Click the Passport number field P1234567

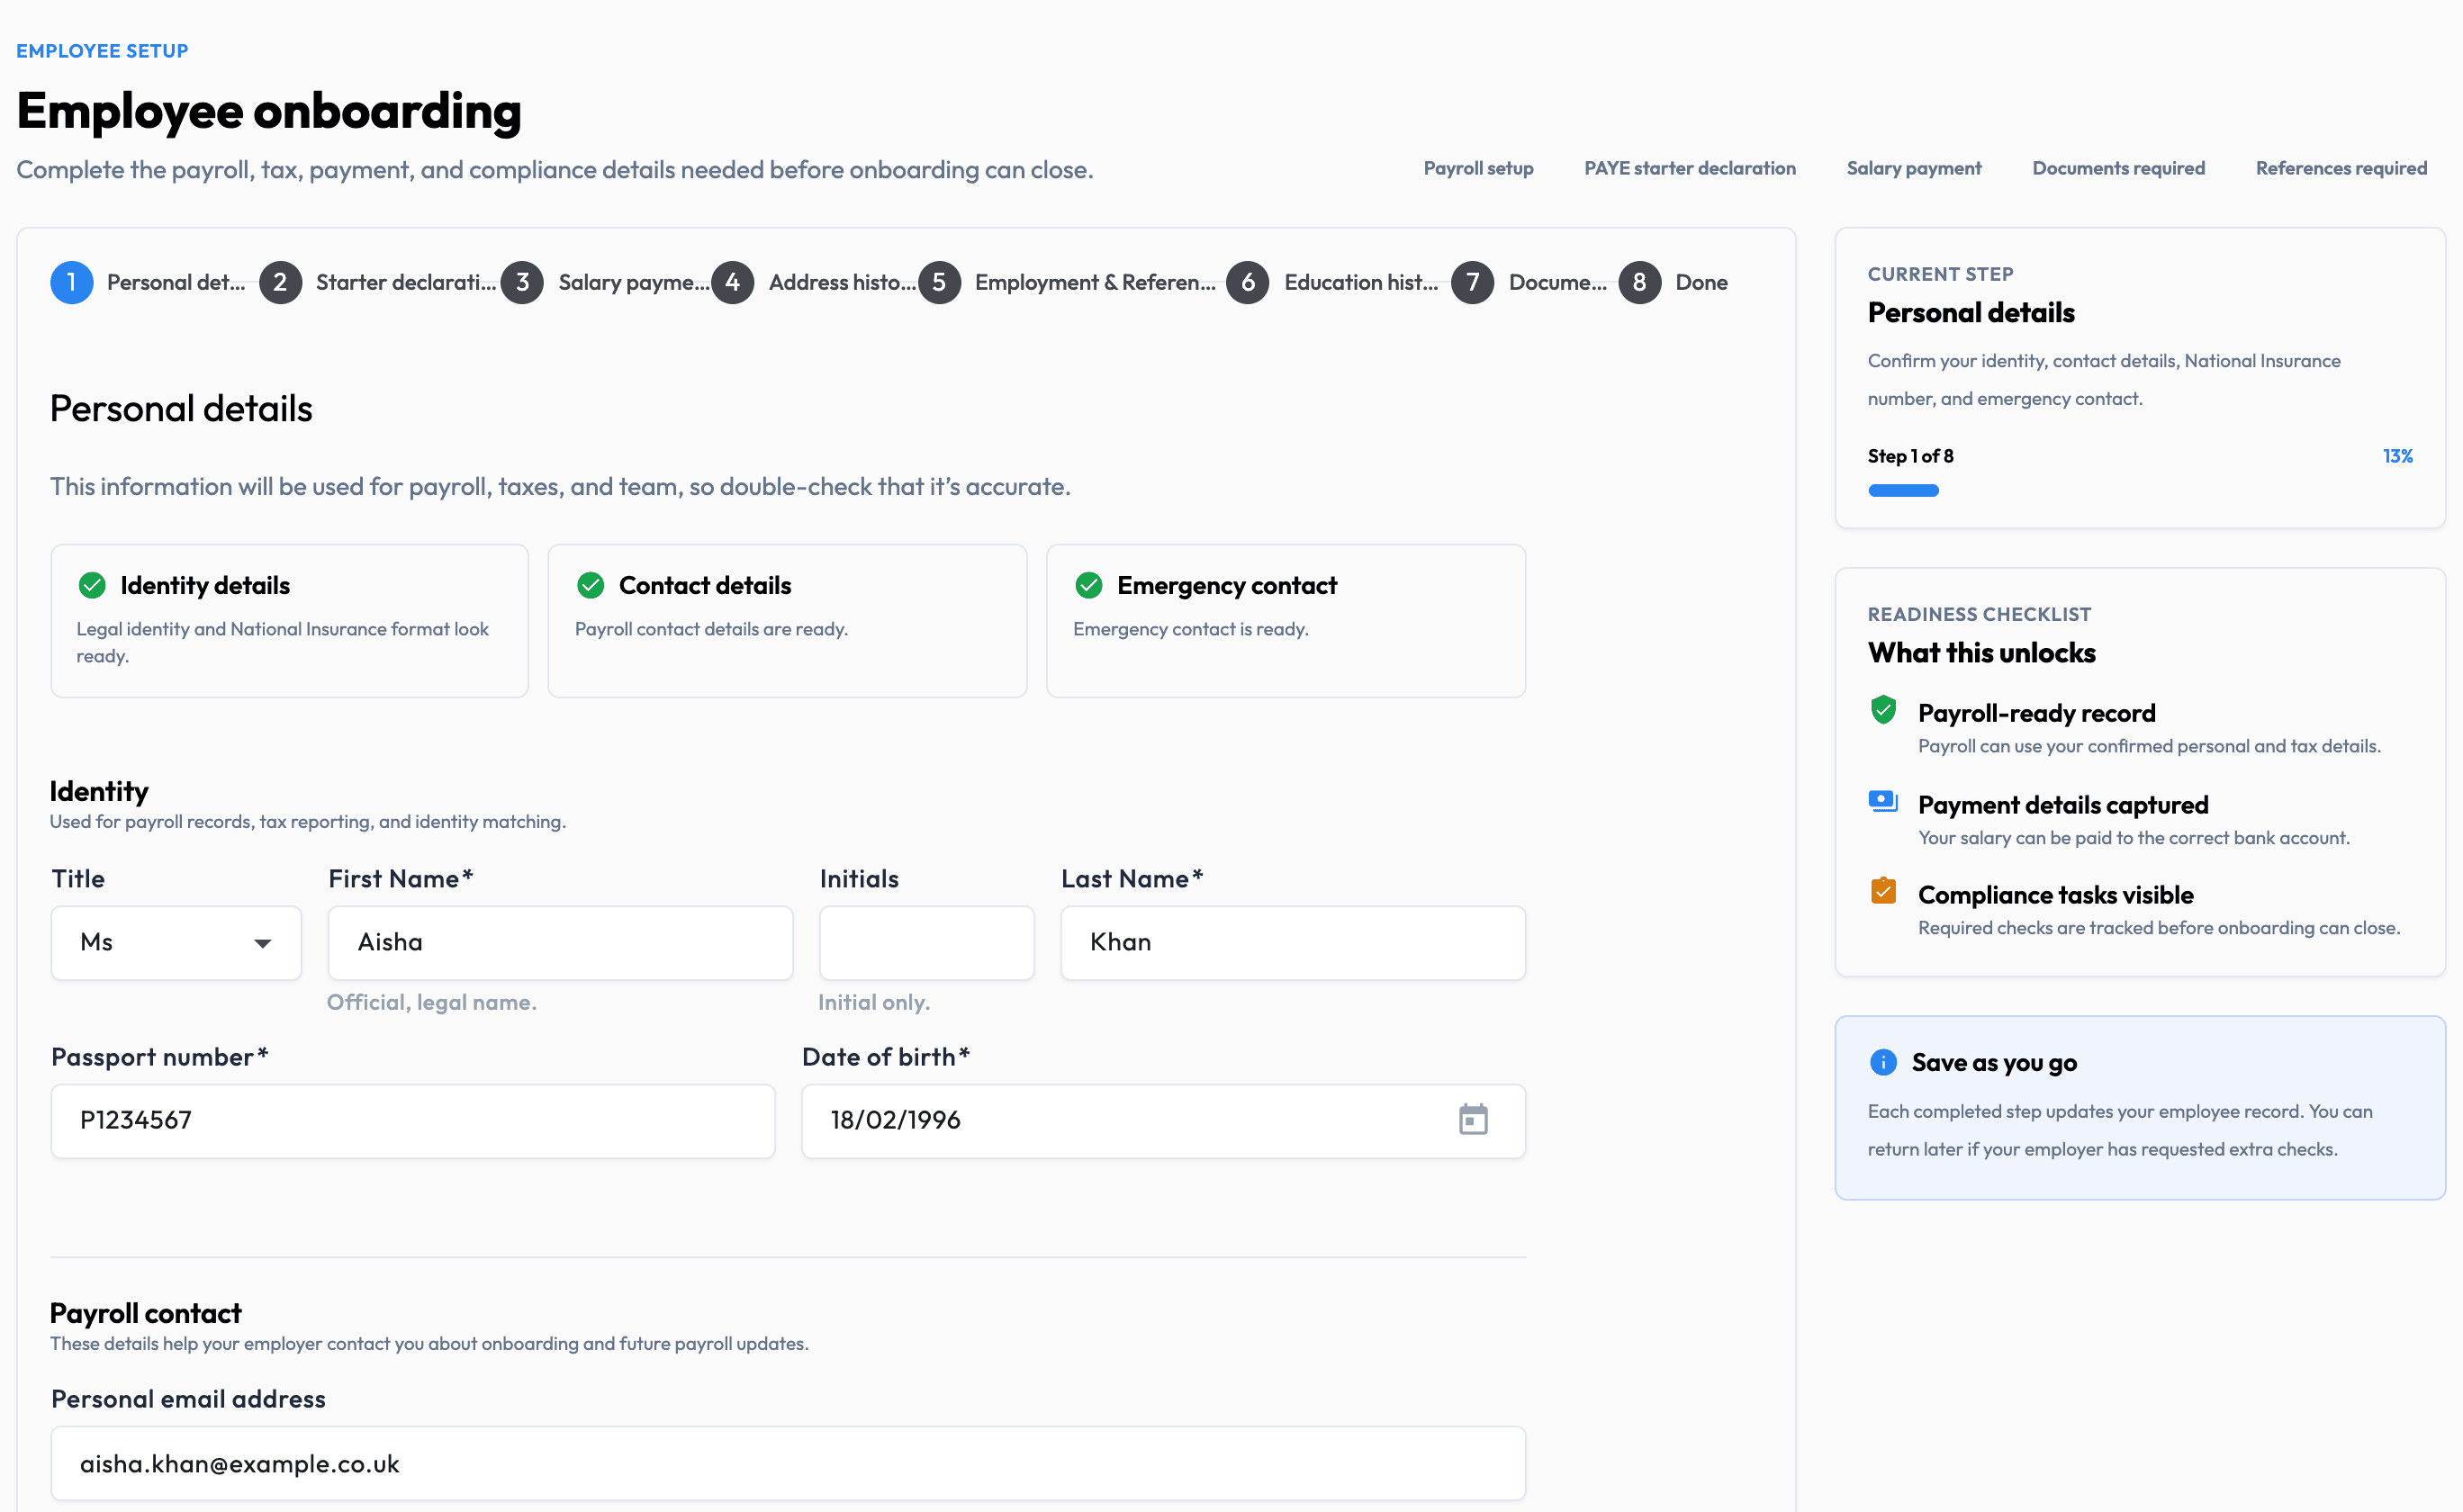(x=413, y=1121)
